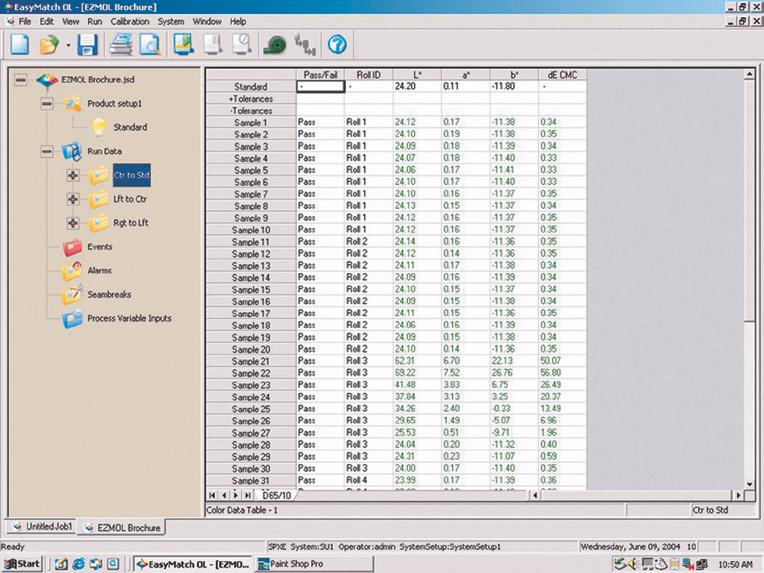Click the New document toolbar icon
764x573 pixels.
(20, 45)
